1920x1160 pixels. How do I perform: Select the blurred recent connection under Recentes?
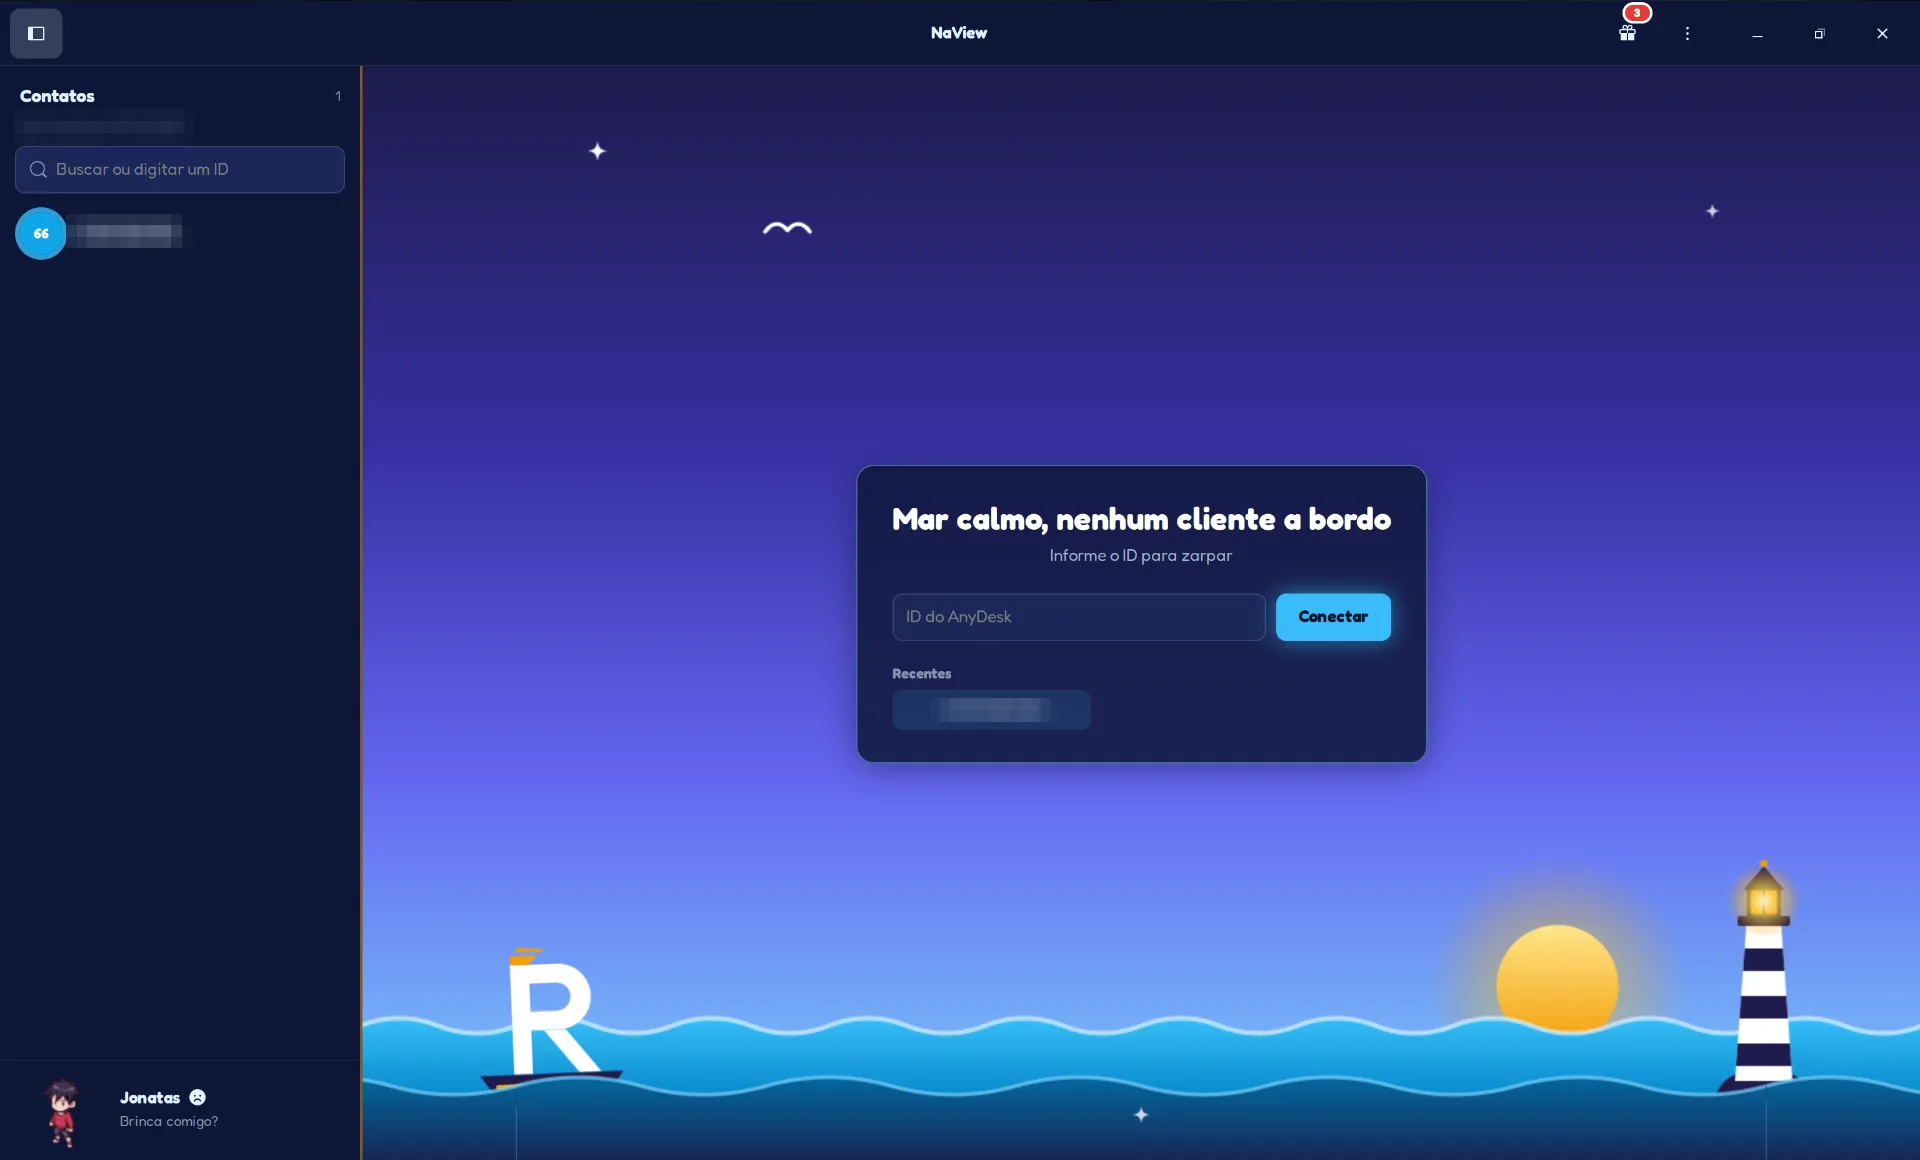pyautogui.click(x=991, y=710)
